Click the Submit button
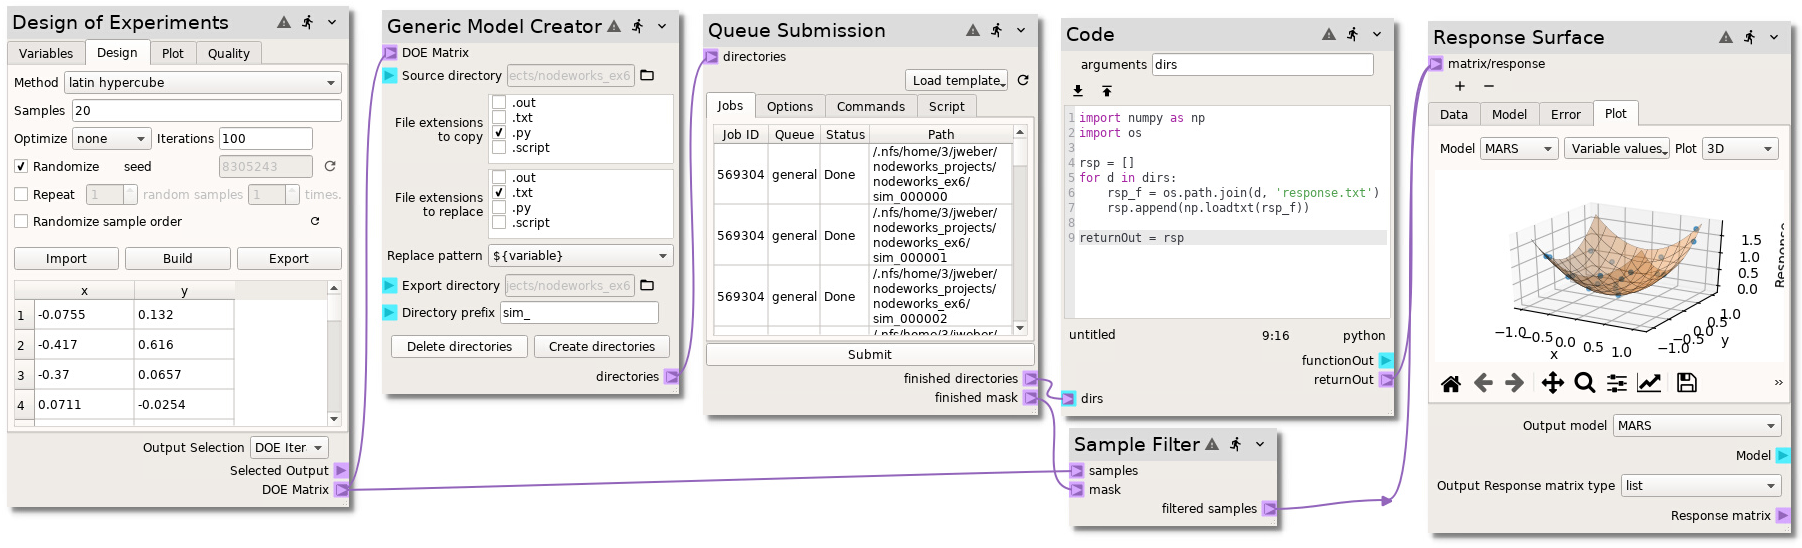The width and height of the screenshot is (1802, 548). pyautogui.click(x=869, y=355)
